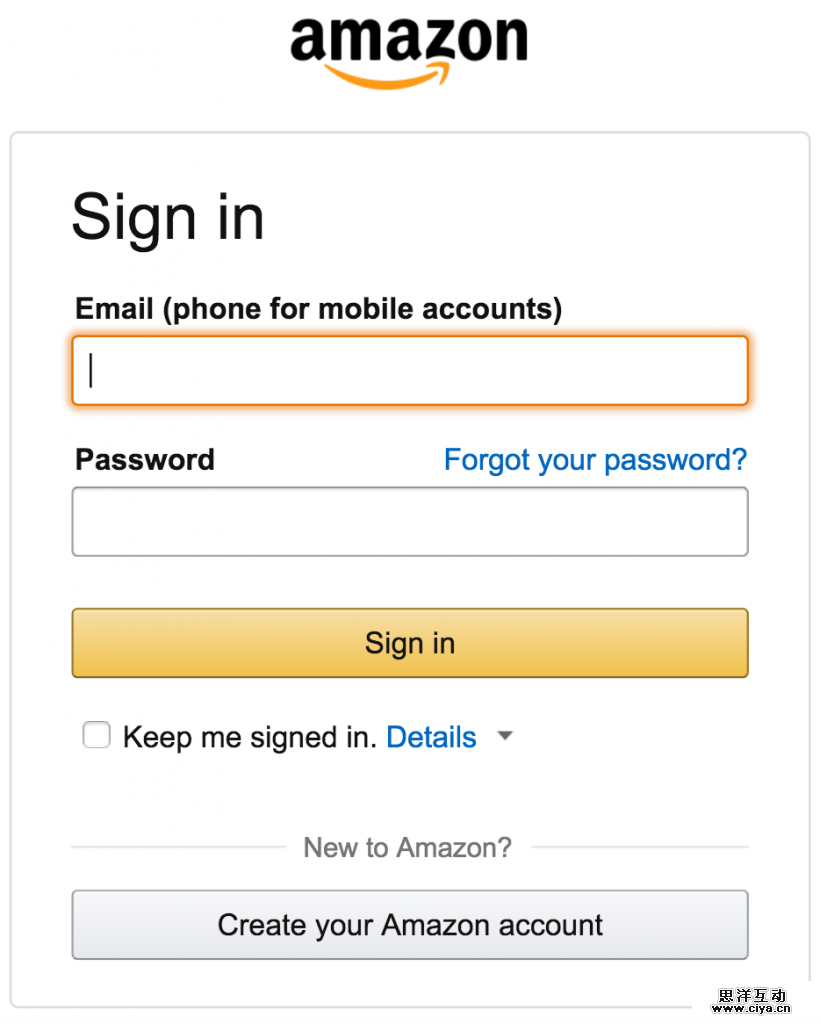Click the New to Amazon? text
The image size is (820, 1024).
tap(407, 848)
